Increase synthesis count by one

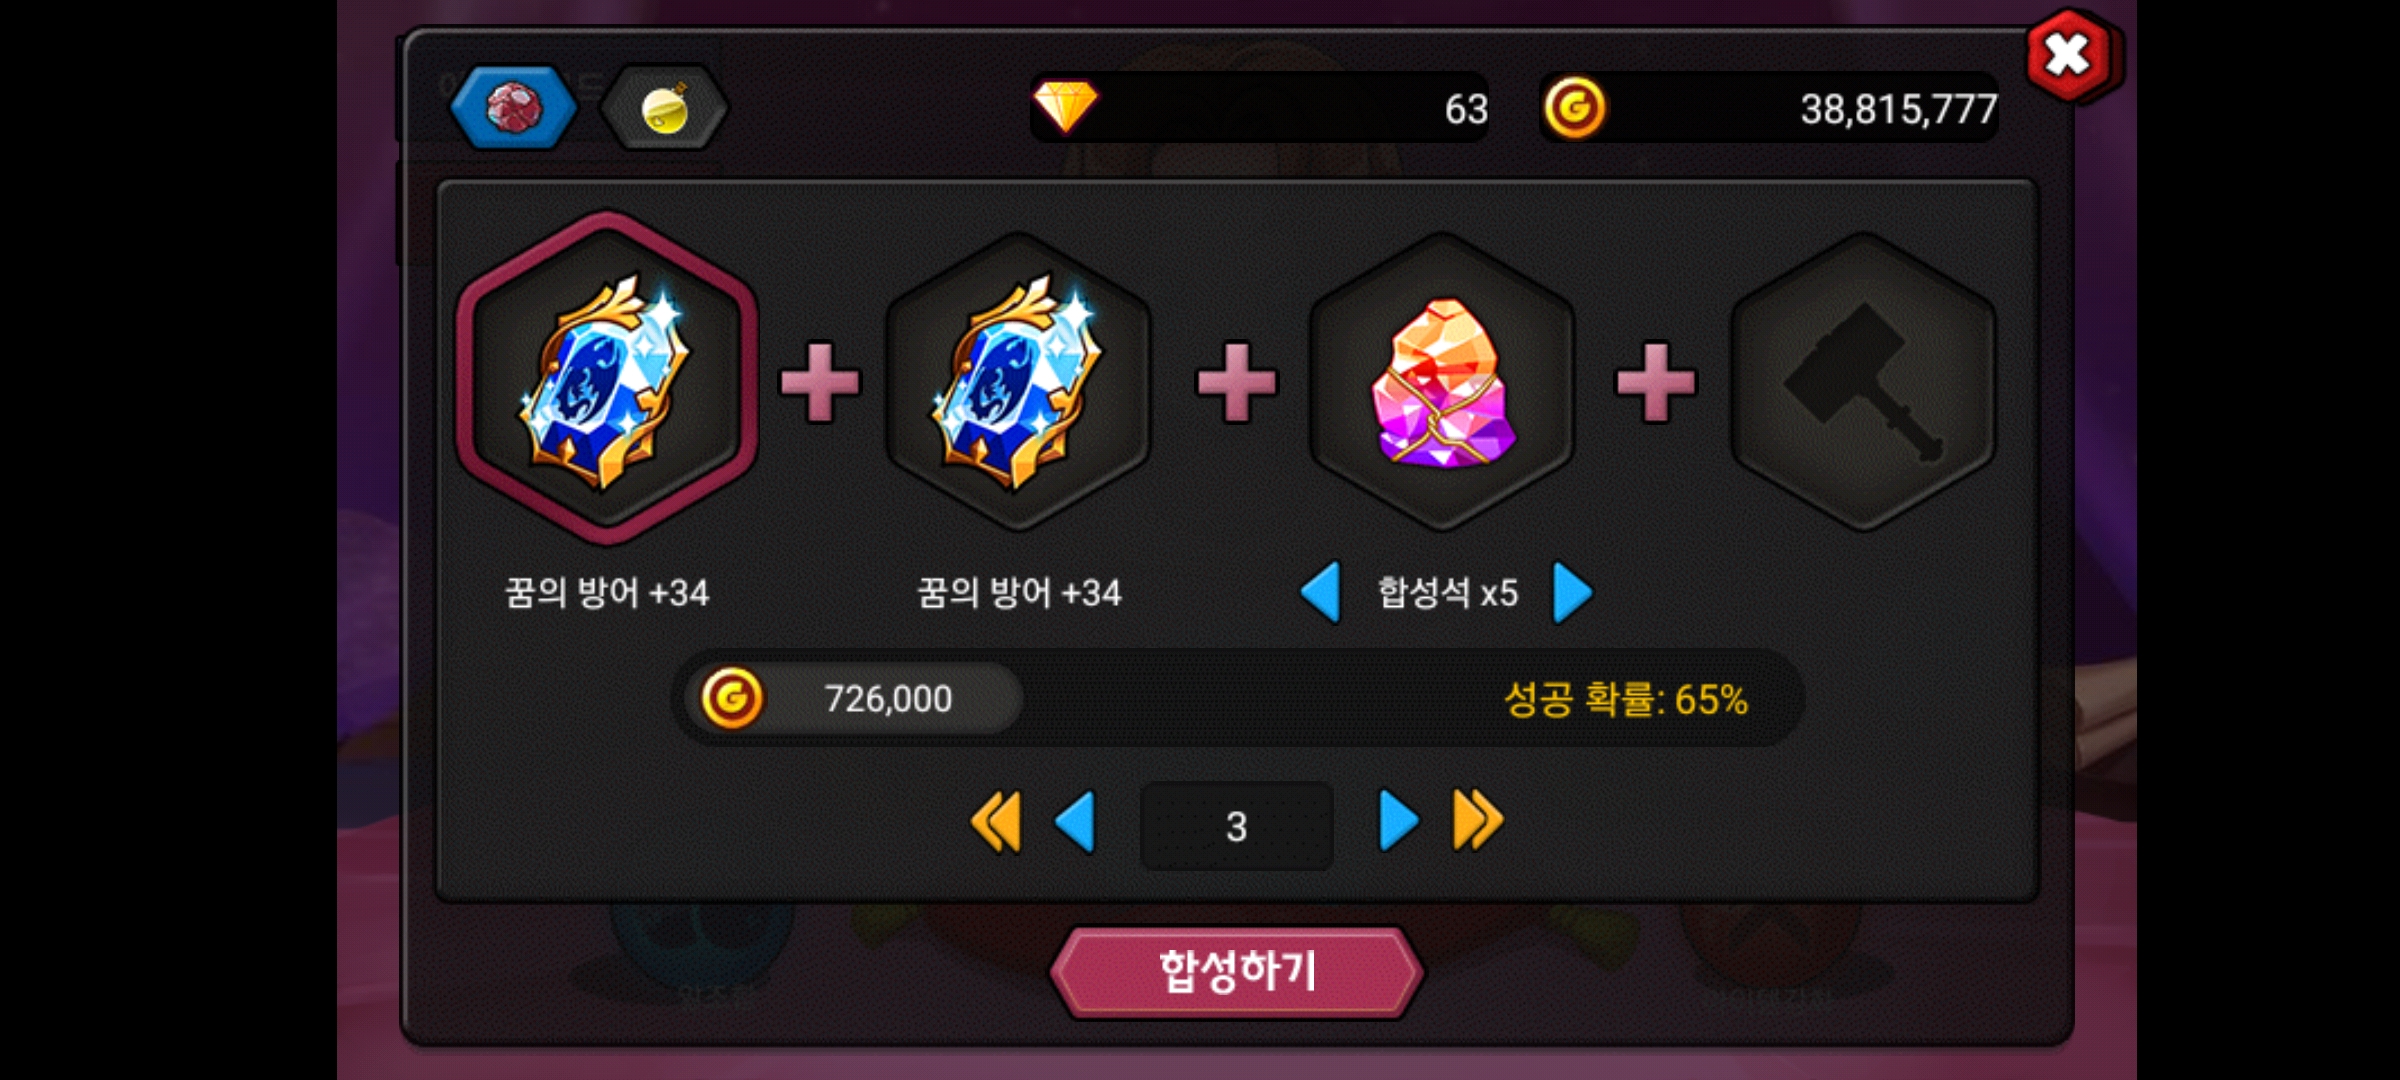click(1398, 822)
